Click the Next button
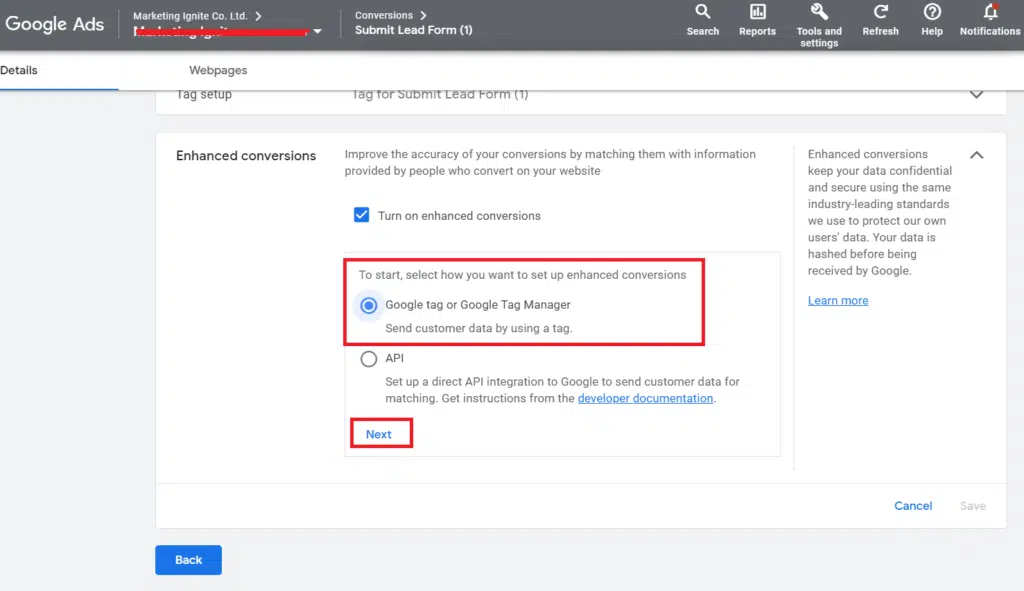 tap(379, 434)
